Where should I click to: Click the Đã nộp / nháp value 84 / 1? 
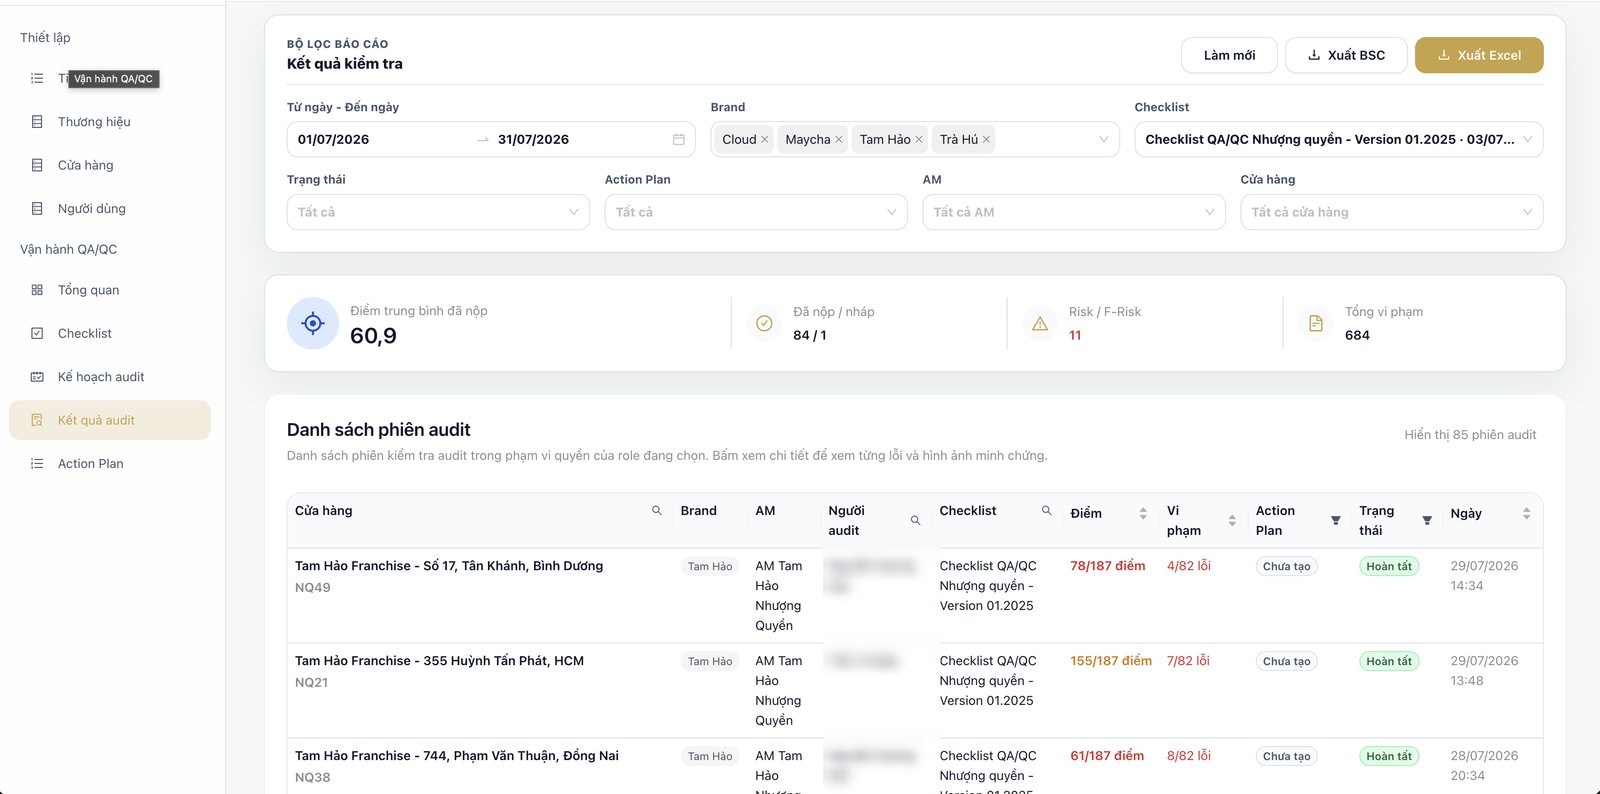coord(810,336)
